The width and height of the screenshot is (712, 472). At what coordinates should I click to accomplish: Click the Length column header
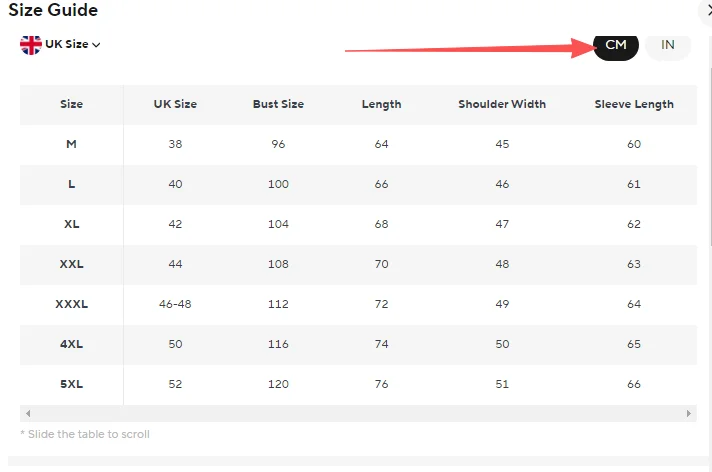pos(381,104)
